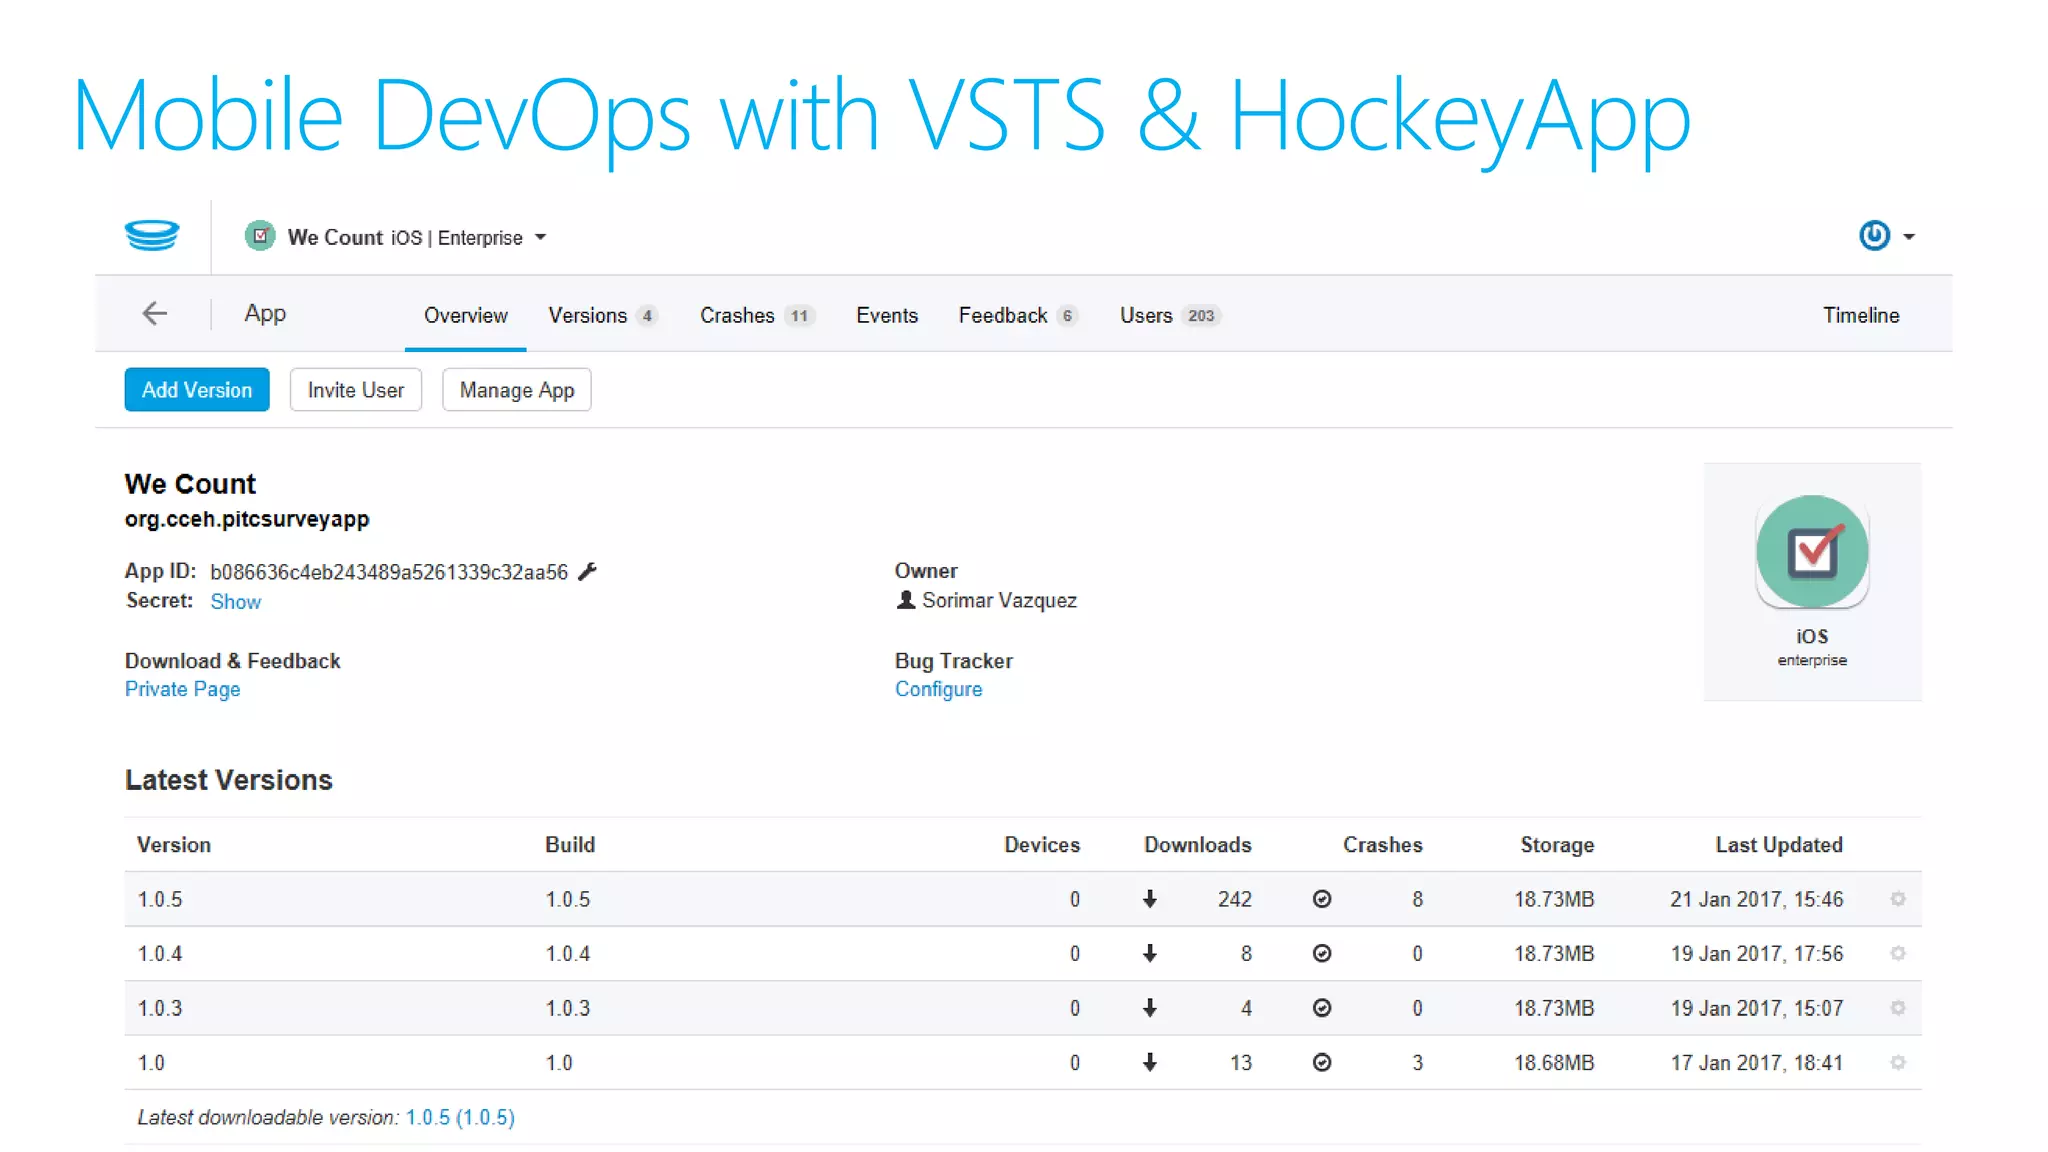Click the Crashes count badge 11

799,316
